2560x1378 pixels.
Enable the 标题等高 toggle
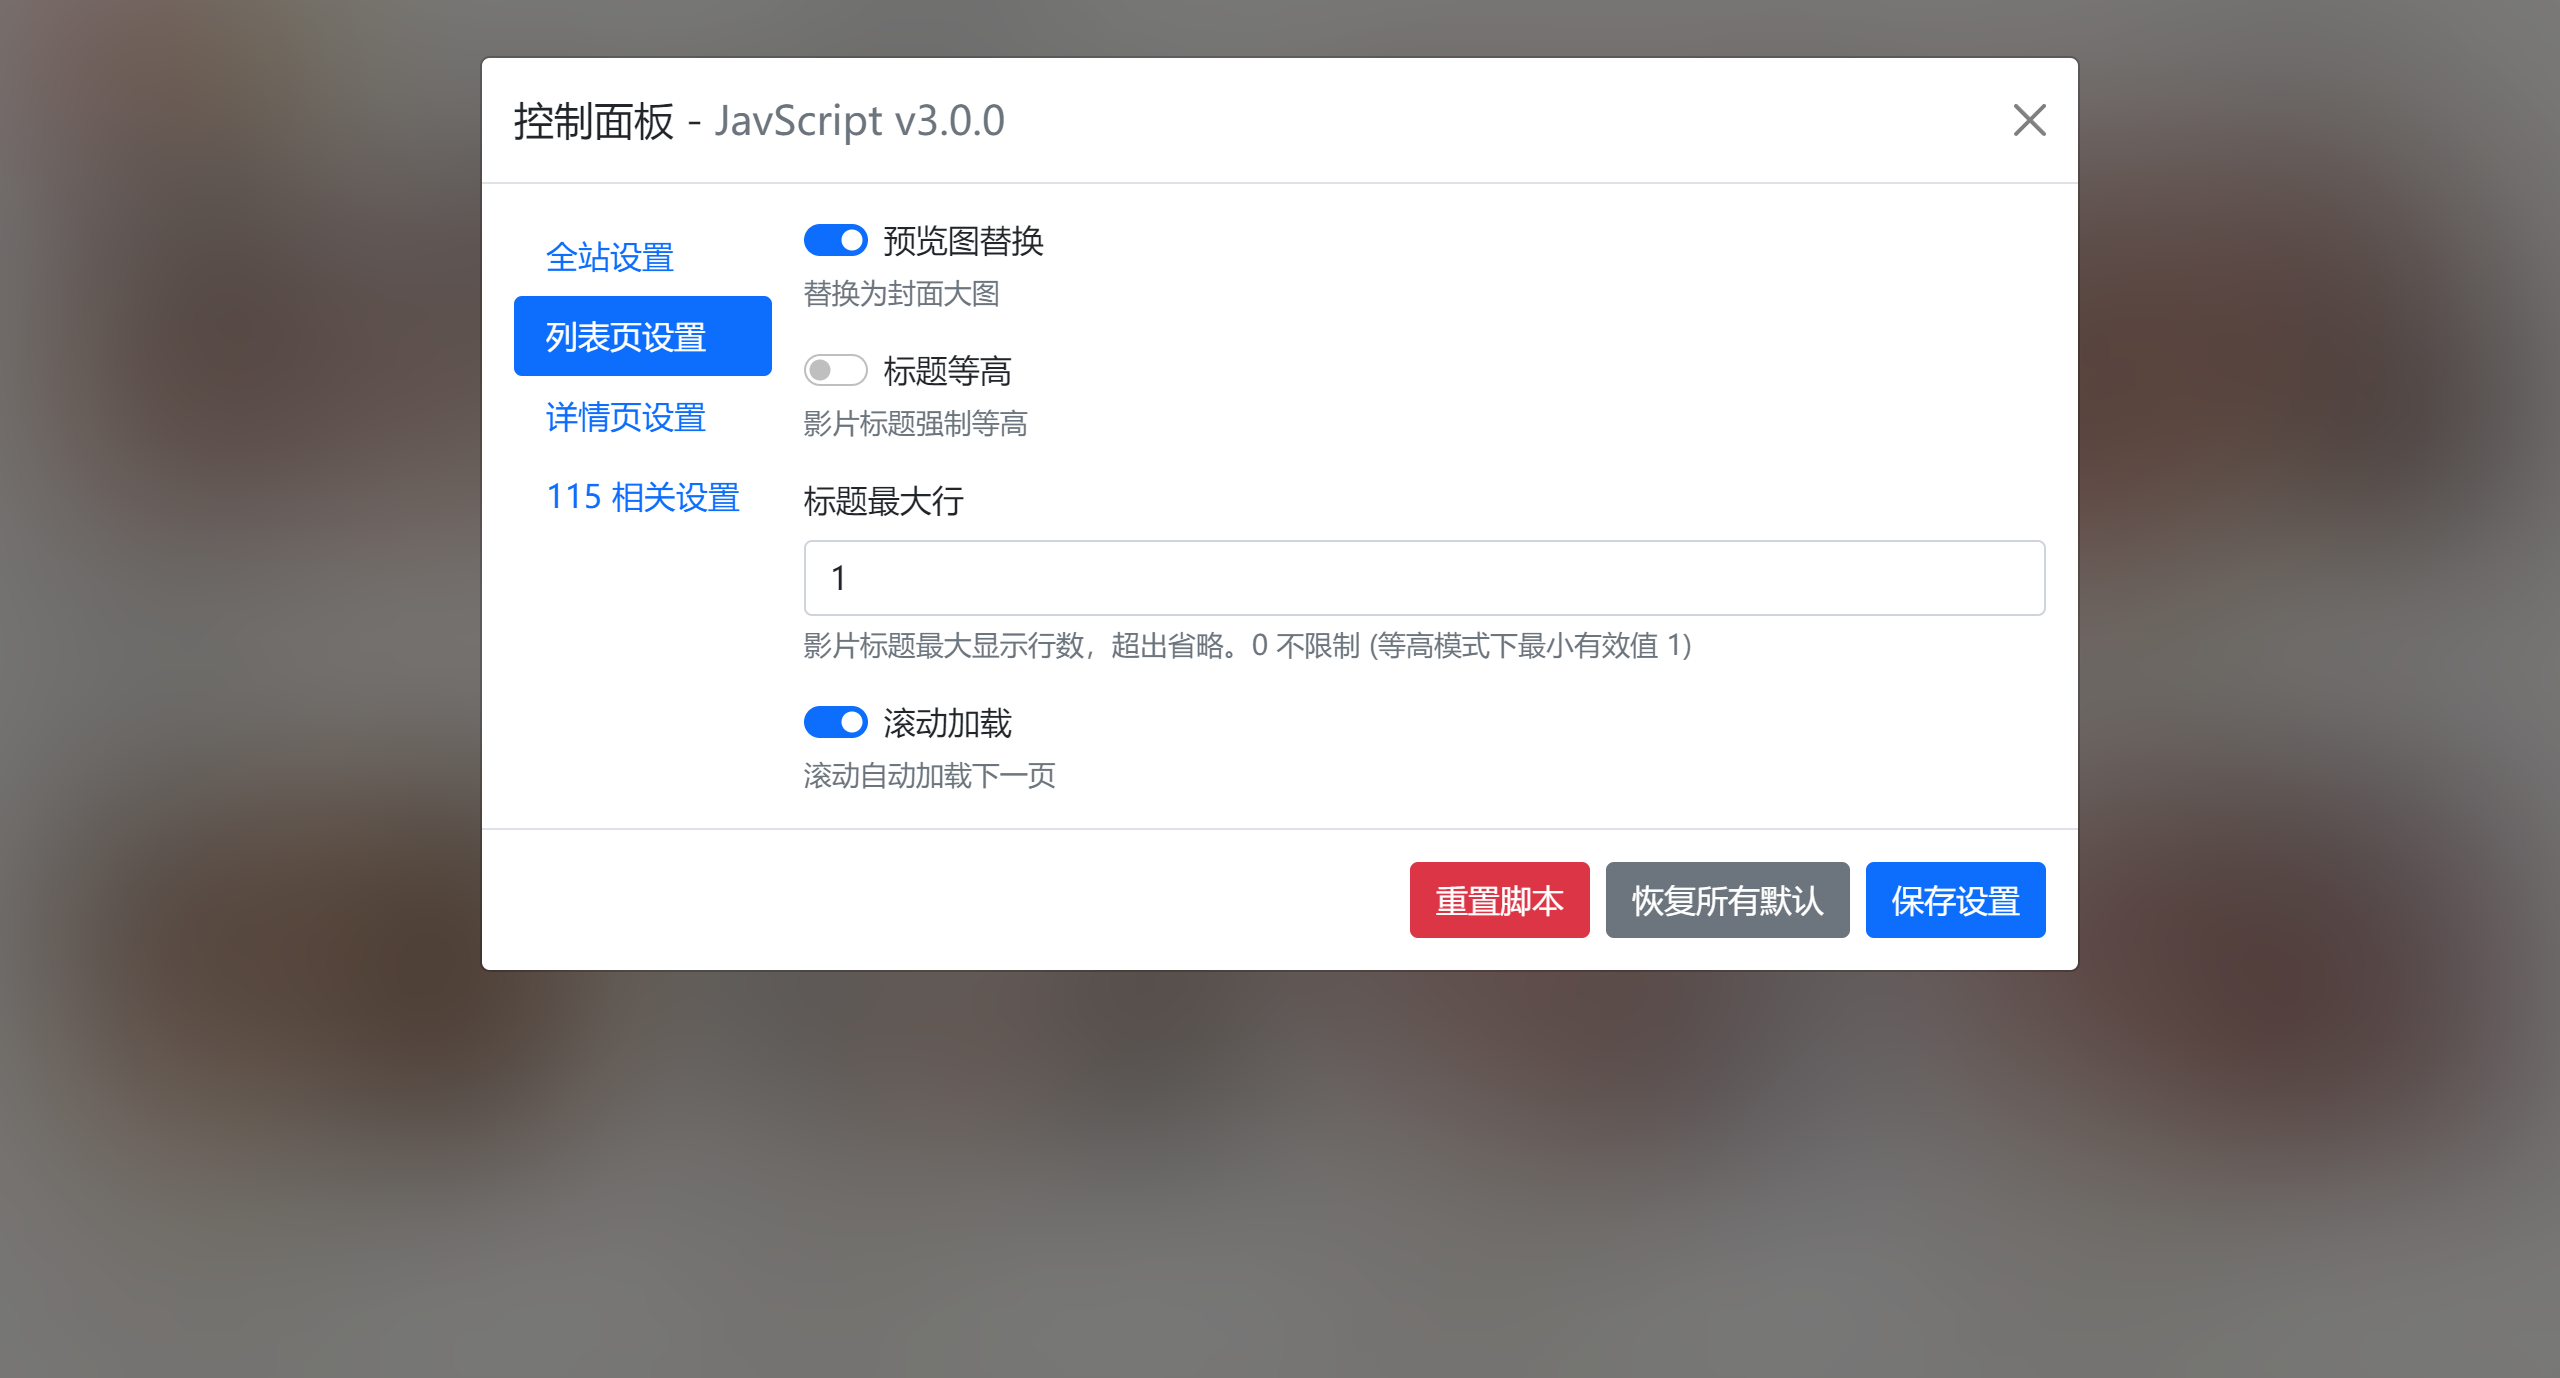[836, 370]
